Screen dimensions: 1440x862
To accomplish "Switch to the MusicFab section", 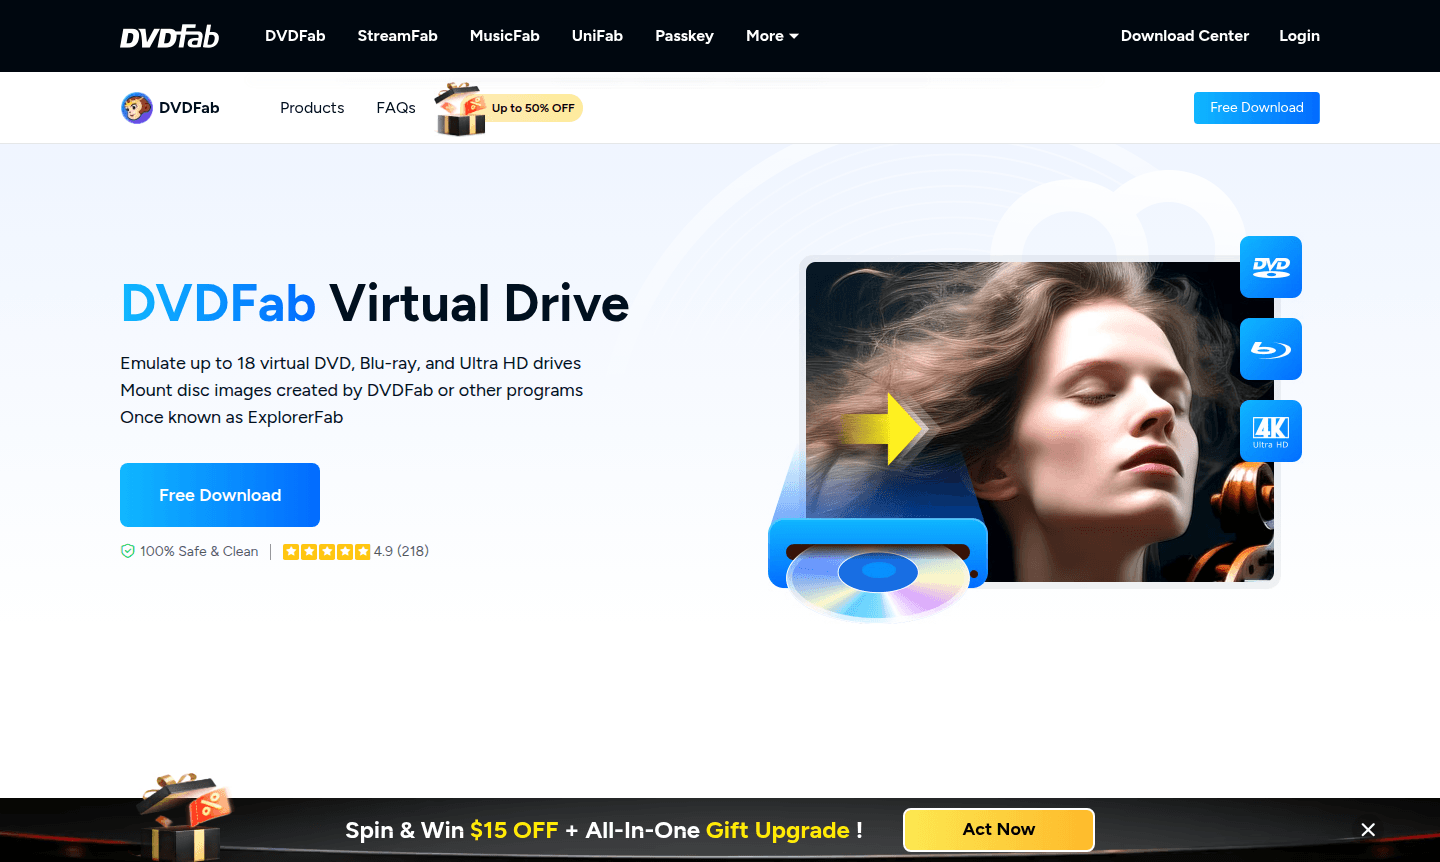I will (x=504, y=36).
